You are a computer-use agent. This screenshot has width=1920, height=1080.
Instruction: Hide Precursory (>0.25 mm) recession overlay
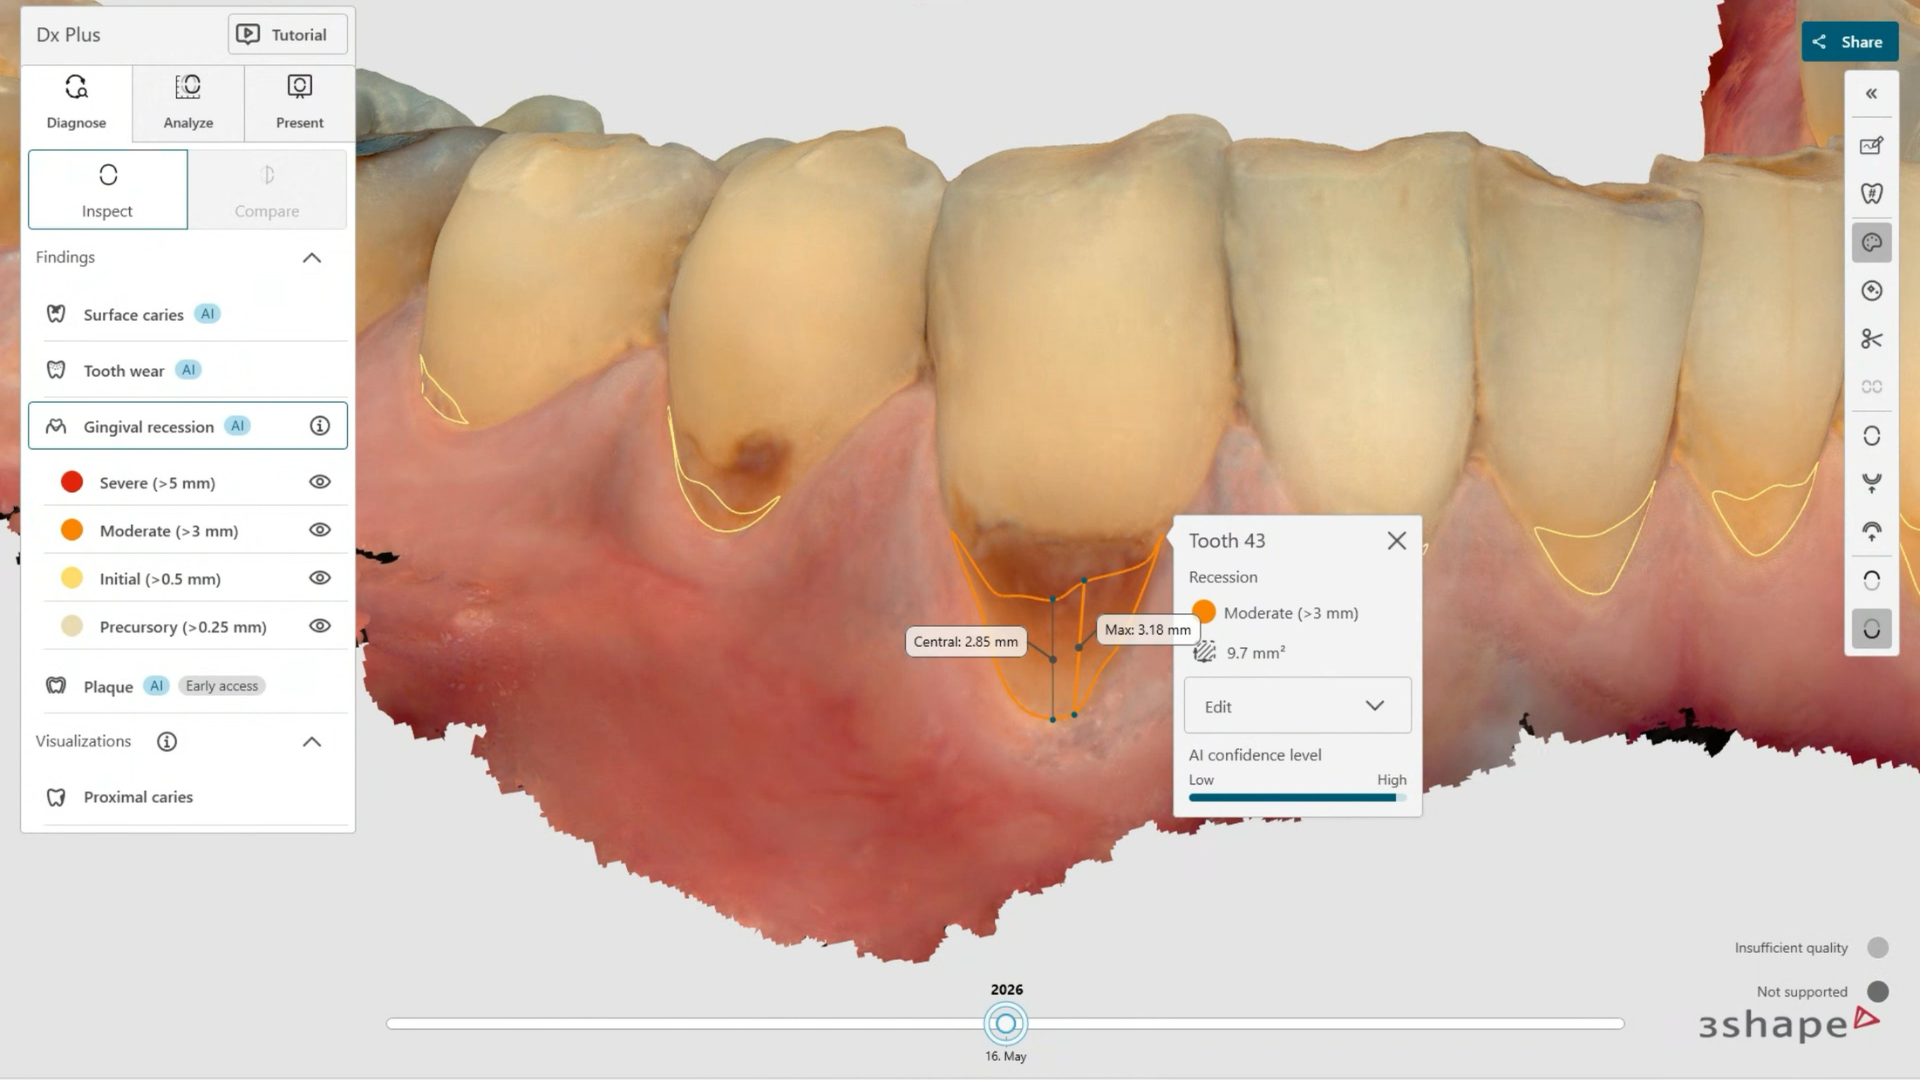[x=320, y=626]
